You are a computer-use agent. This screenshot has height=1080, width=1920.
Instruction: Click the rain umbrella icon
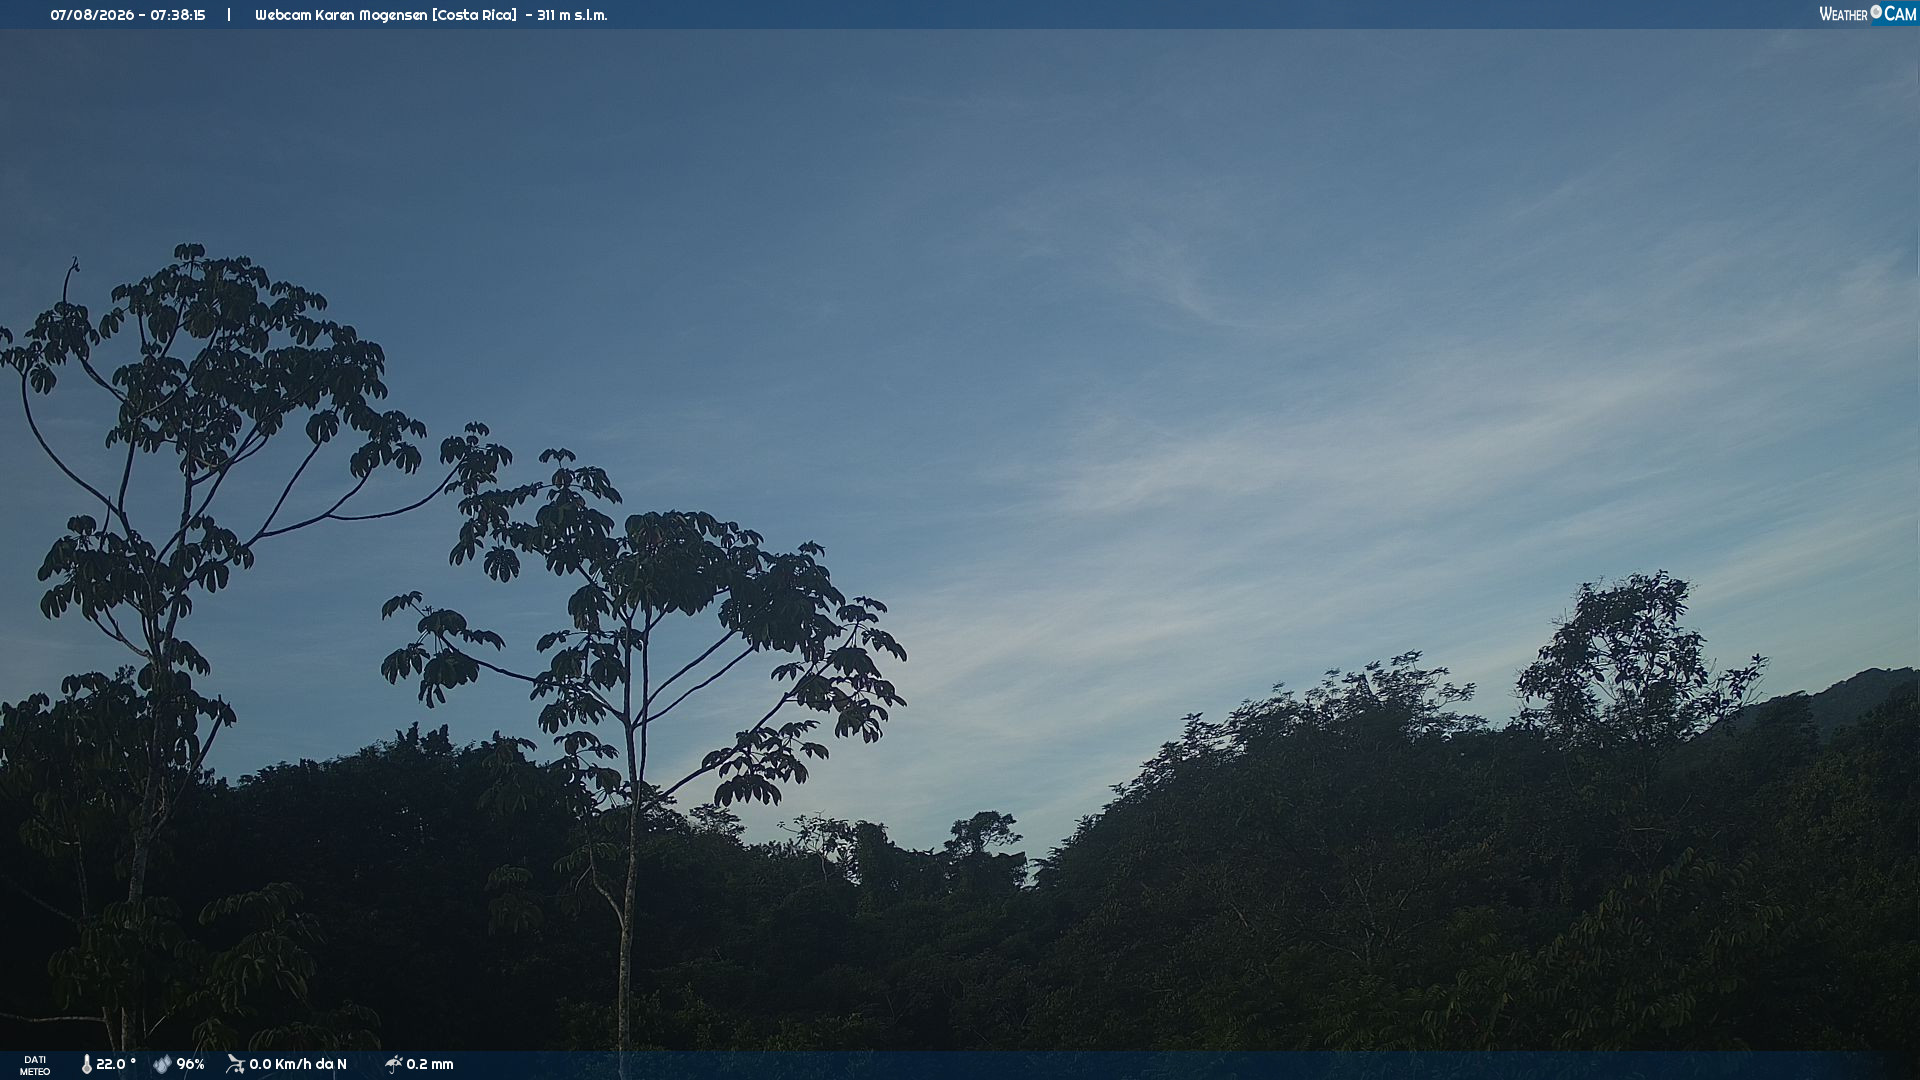393,1064
